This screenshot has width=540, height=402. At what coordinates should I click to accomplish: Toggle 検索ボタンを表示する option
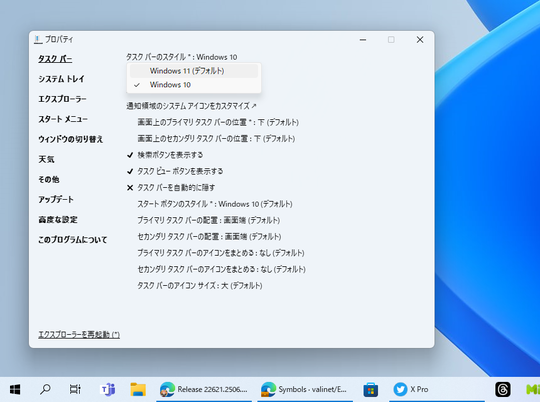pyautogui.click(x=165, y=155)
